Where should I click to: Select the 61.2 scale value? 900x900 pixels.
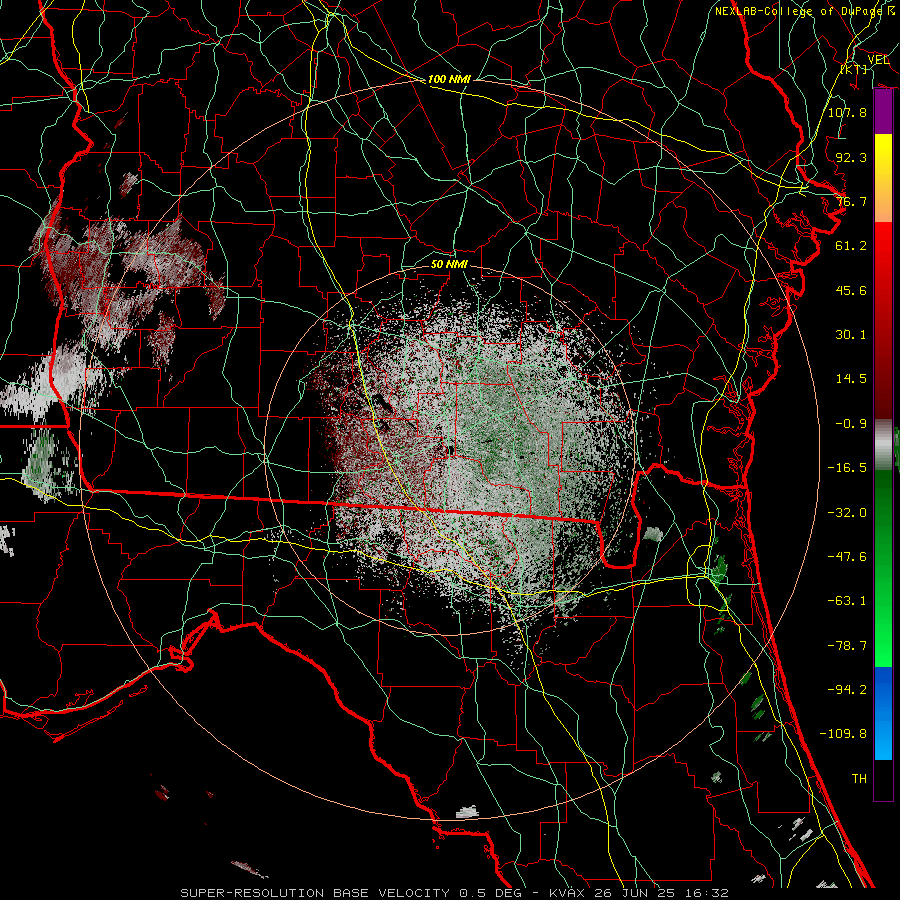click(851, 246)
